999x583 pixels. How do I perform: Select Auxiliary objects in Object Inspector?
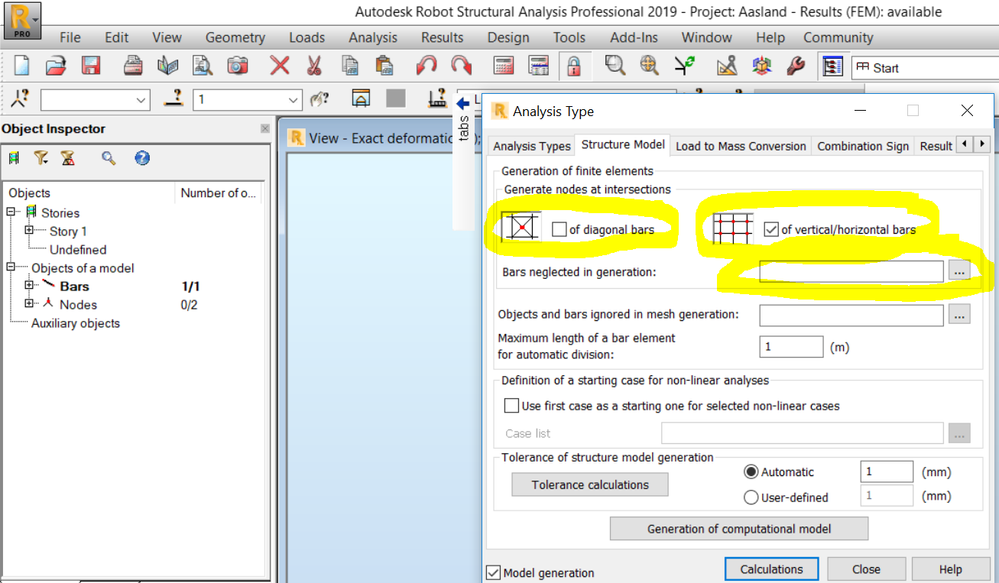point(75,323)
